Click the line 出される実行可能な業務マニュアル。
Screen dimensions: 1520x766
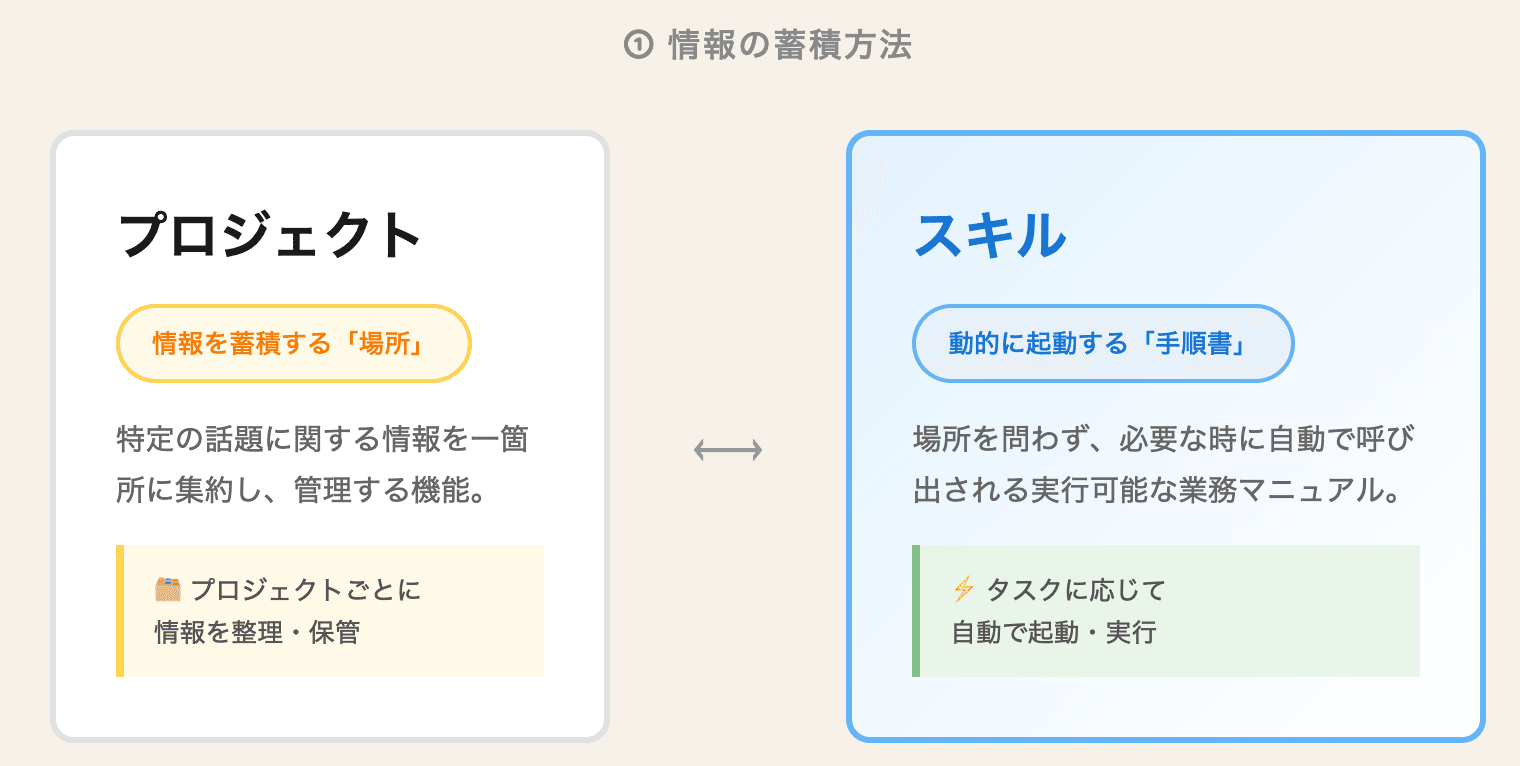tap(1155, 490)
